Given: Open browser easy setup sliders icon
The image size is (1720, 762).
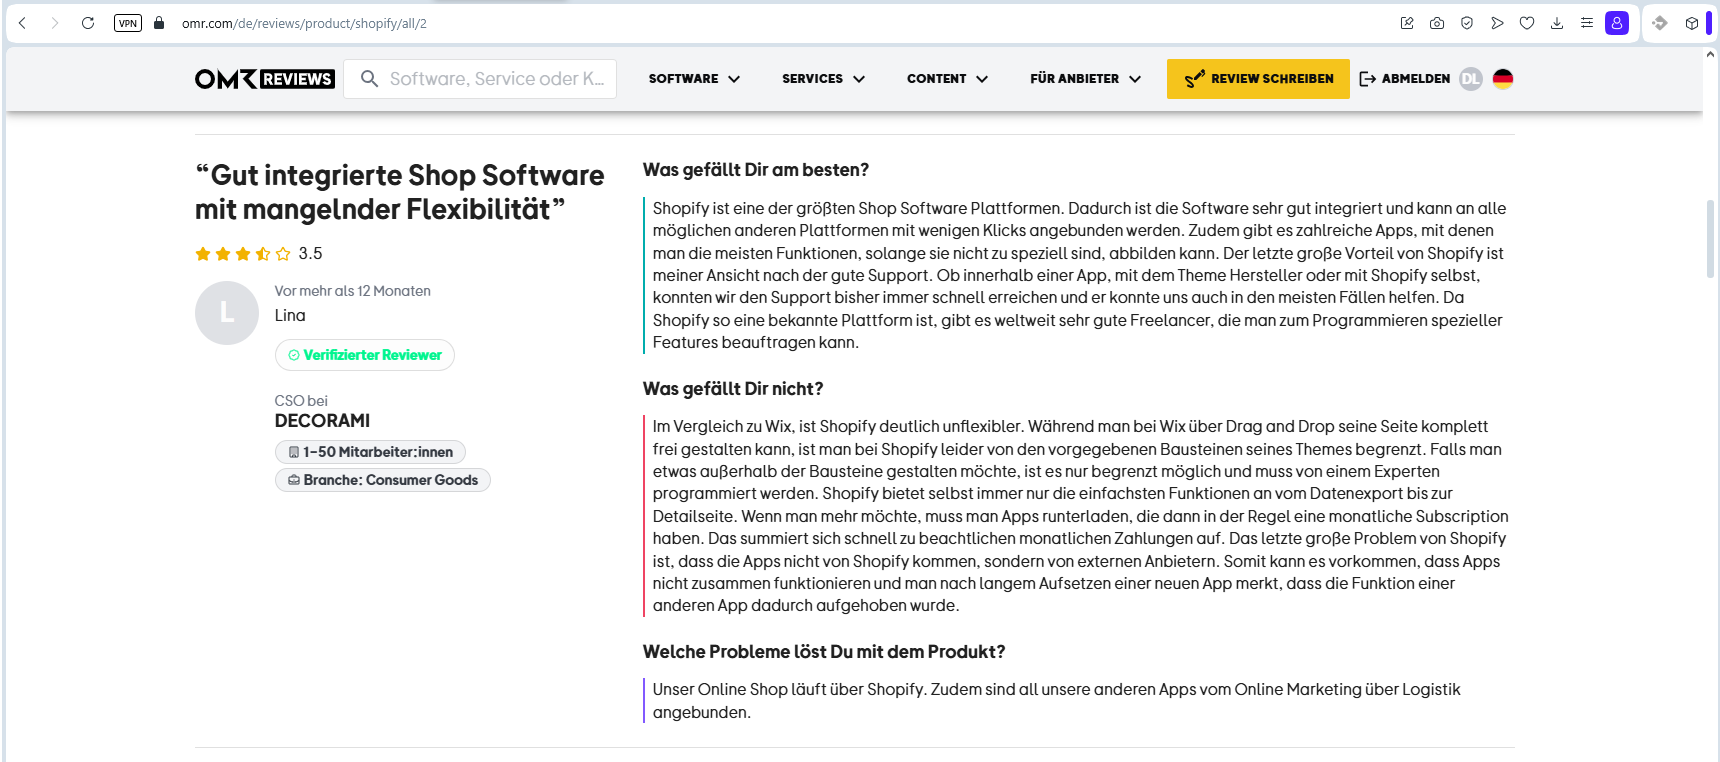Looking at the screenshot, I should pos(1587,23).
